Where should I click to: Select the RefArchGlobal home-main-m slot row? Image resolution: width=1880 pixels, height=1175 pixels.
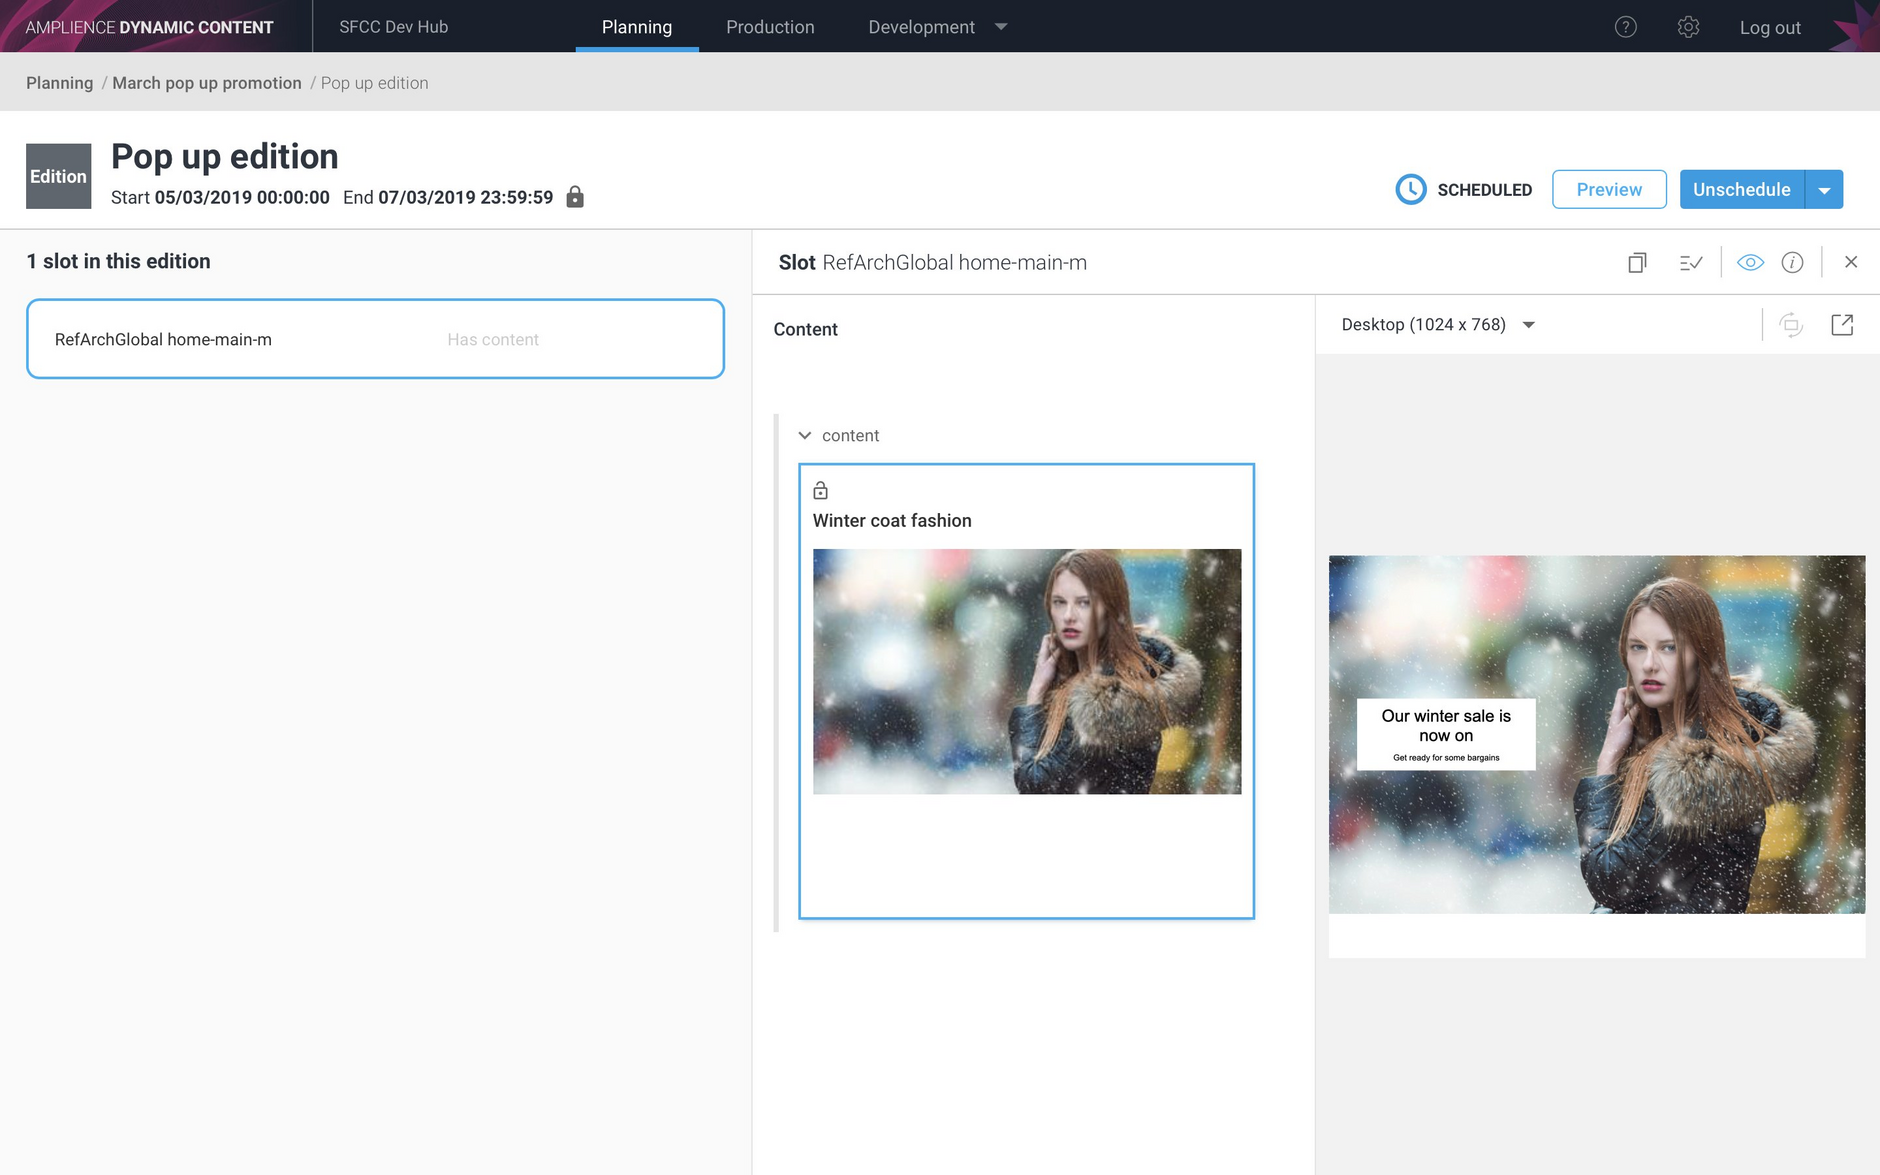point(375,339)
